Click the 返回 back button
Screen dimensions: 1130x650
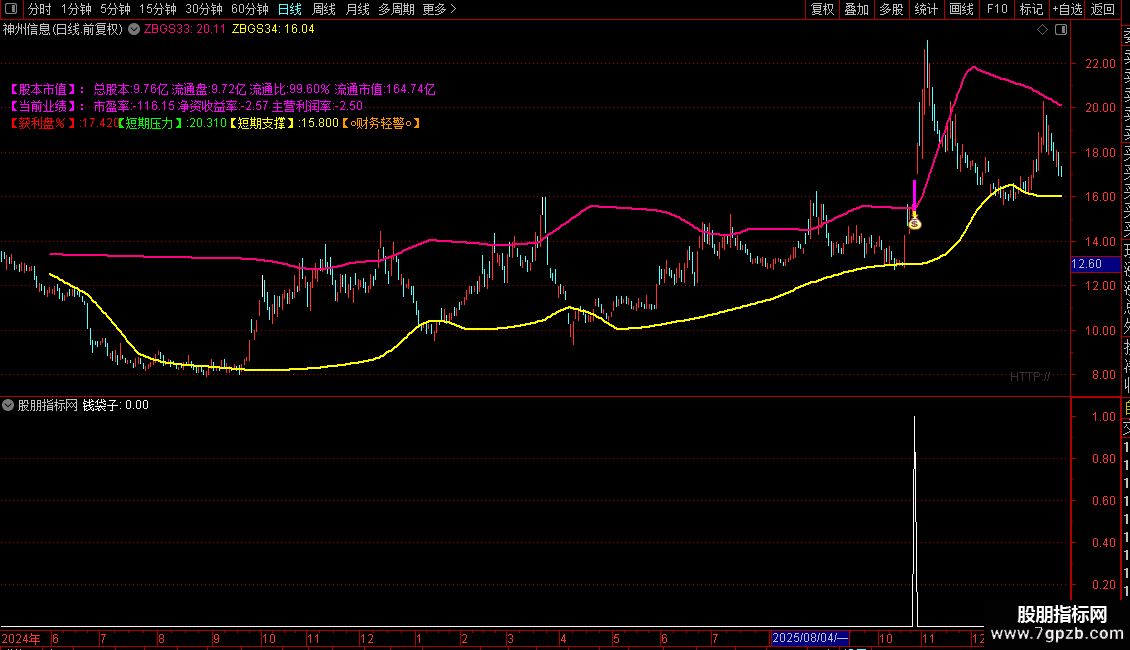(x=1103, y=9)
